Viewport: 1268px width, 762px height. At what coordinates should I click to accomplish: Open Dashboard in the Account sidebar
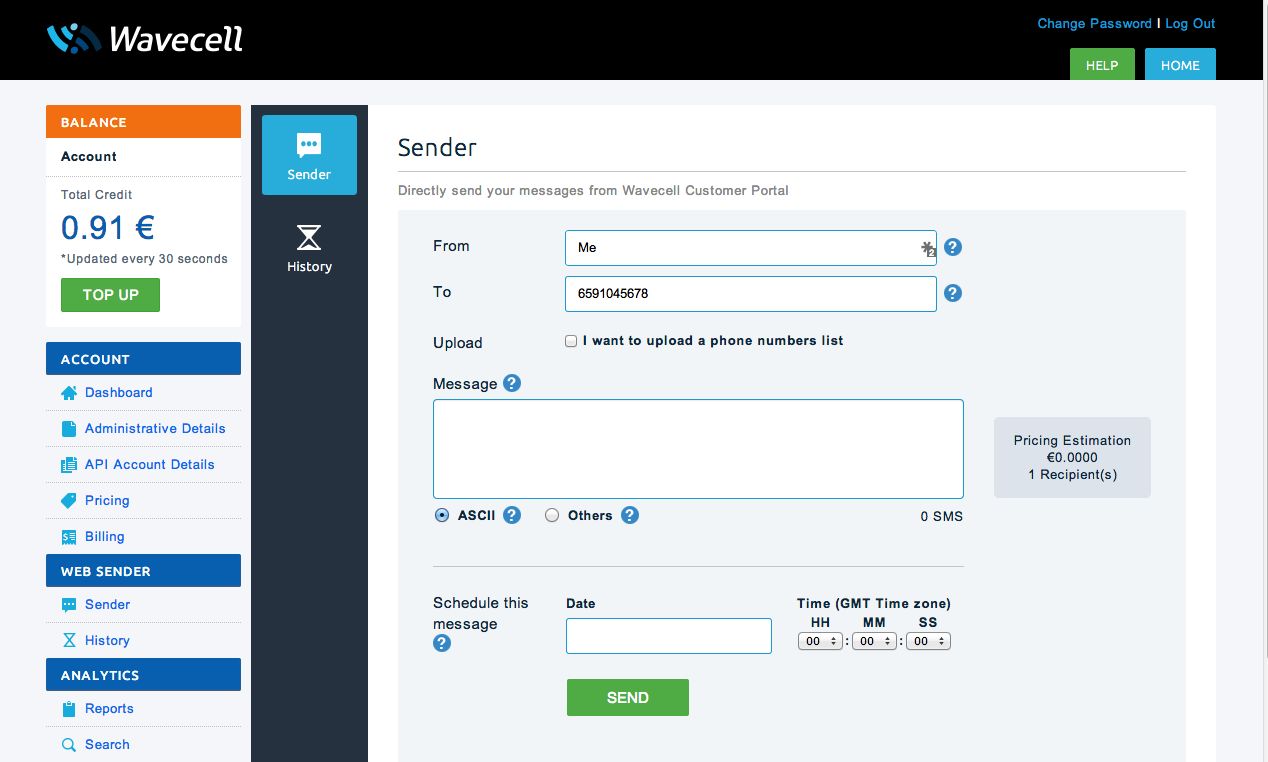pyautogui.click(x=118, y=392)
